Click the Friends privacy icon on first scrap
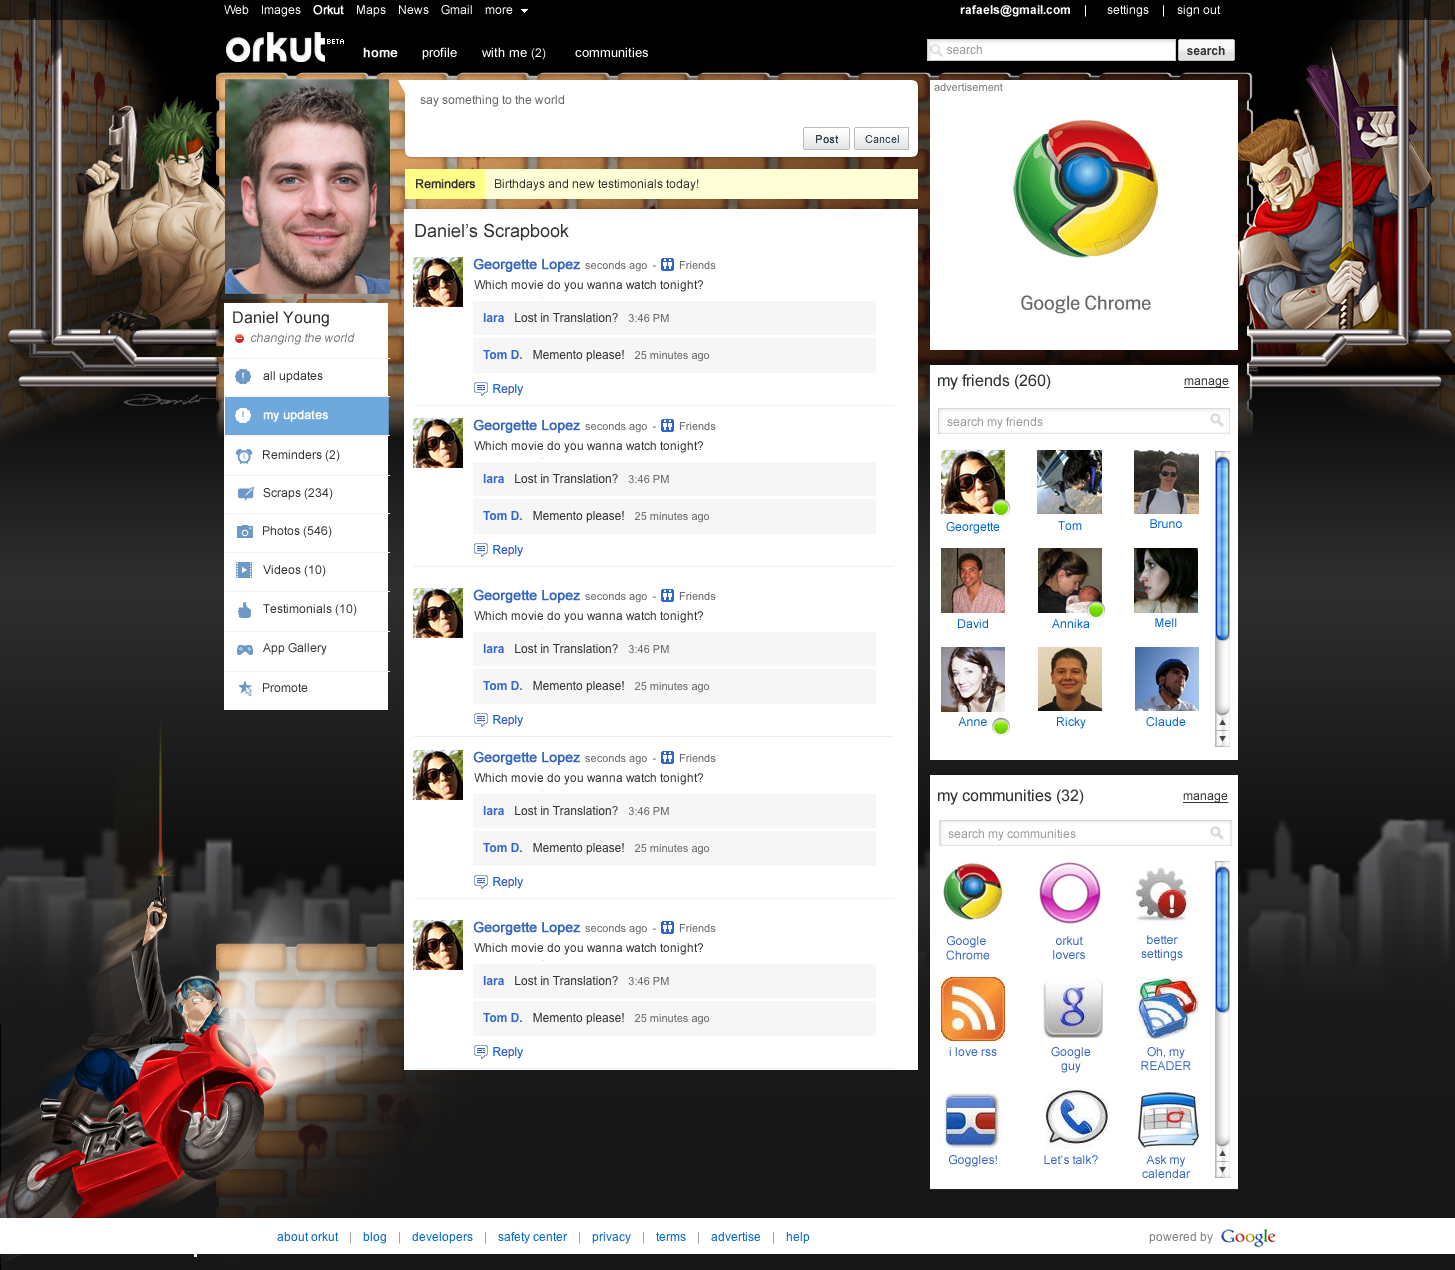This screenshot has width=1455, height=1270. [668, 265]
